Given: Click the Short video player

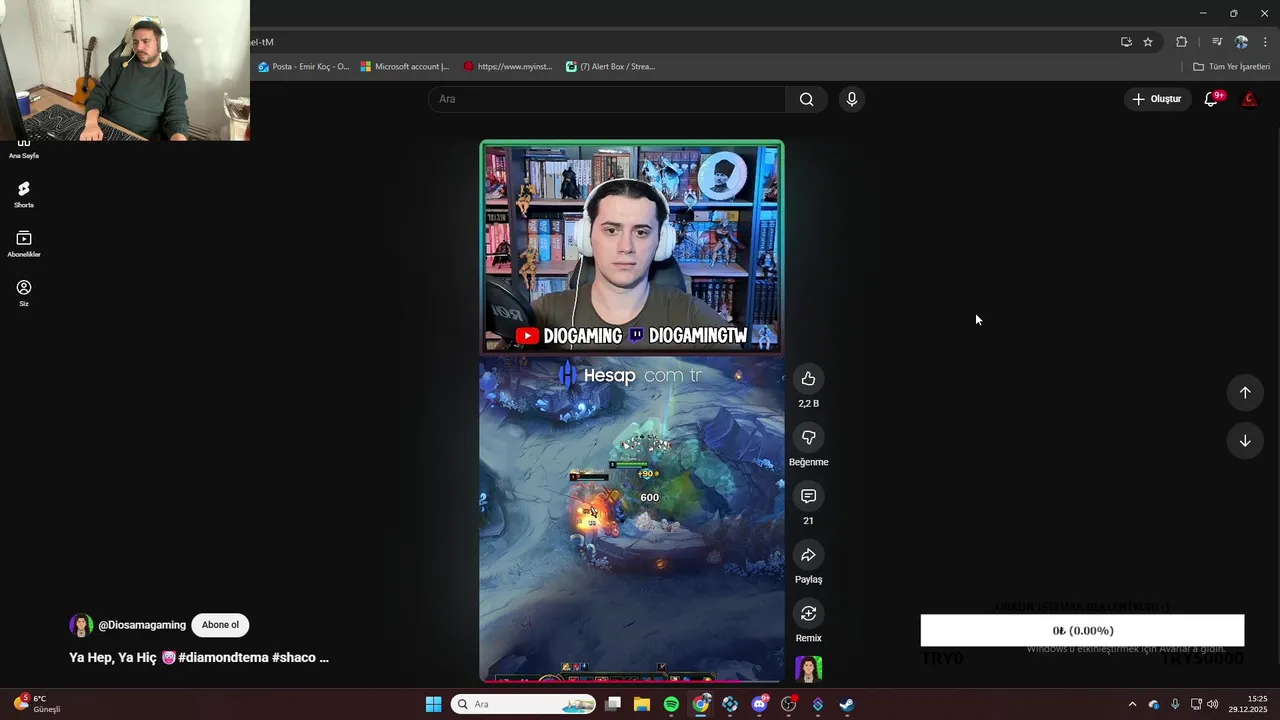Looking at the screenshot, I should [632, 410].
